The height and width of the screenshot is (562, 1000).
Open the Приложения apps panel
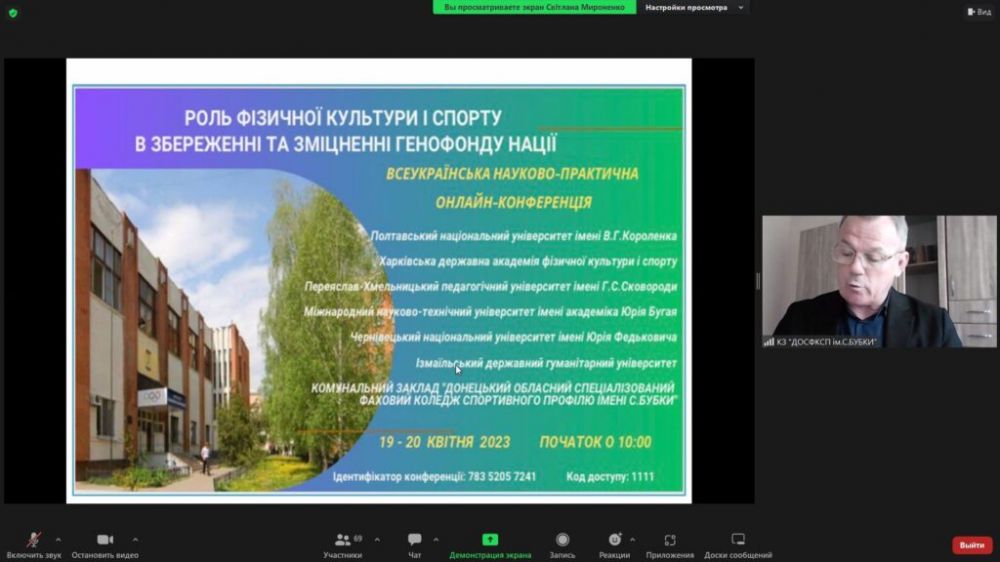670,541
